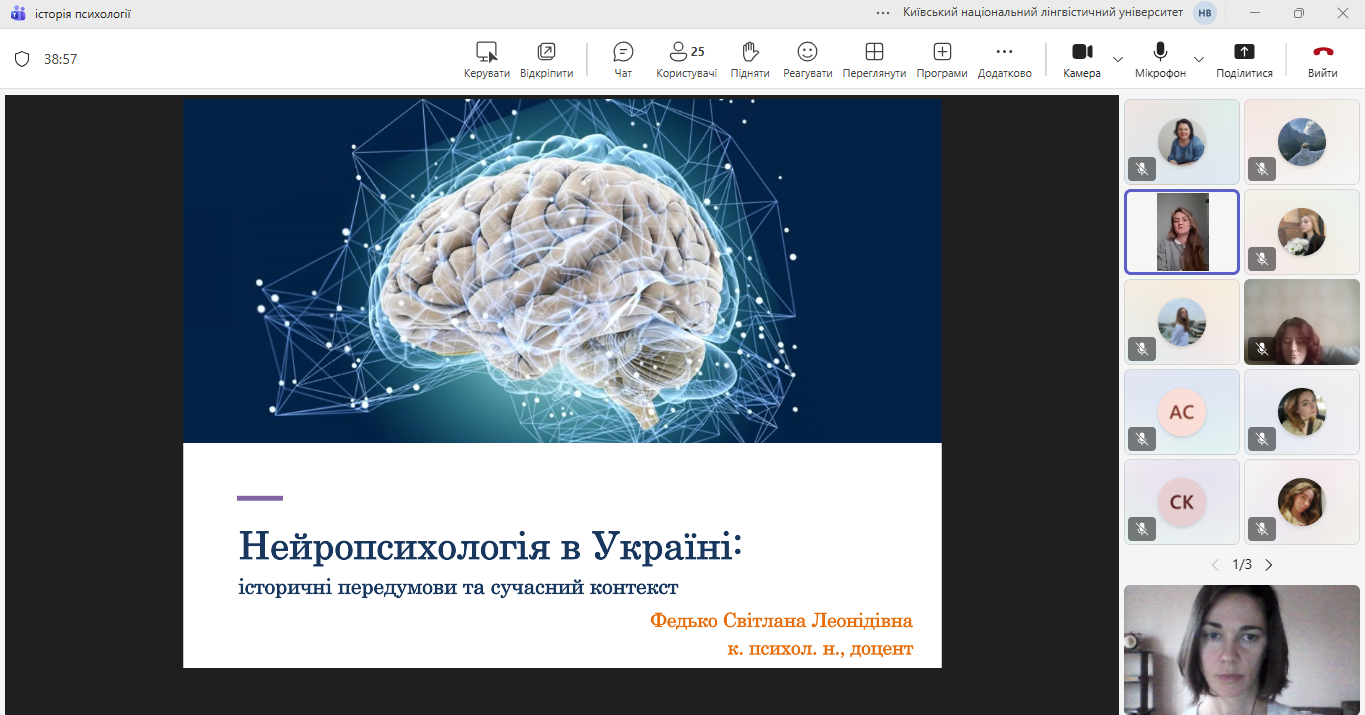Raise hand with the Підняти icon
Image resolution: width=1365 pixels, height=715 pixels.
750,59
